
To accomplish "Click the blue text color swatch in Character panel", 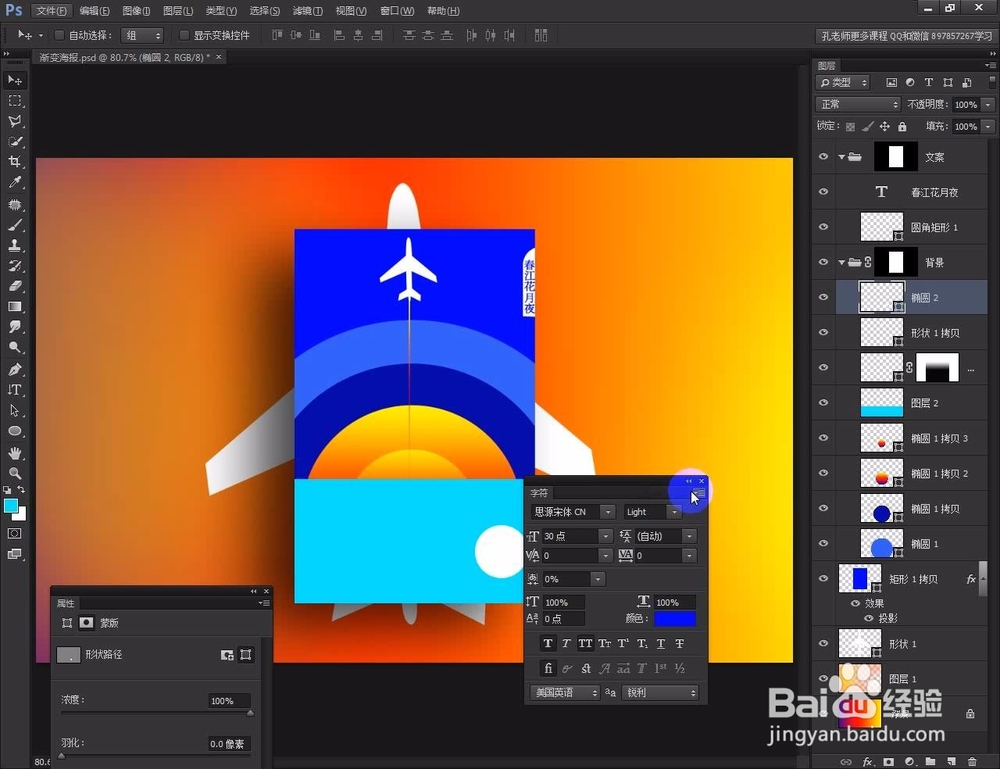I will tap(675, 619).
